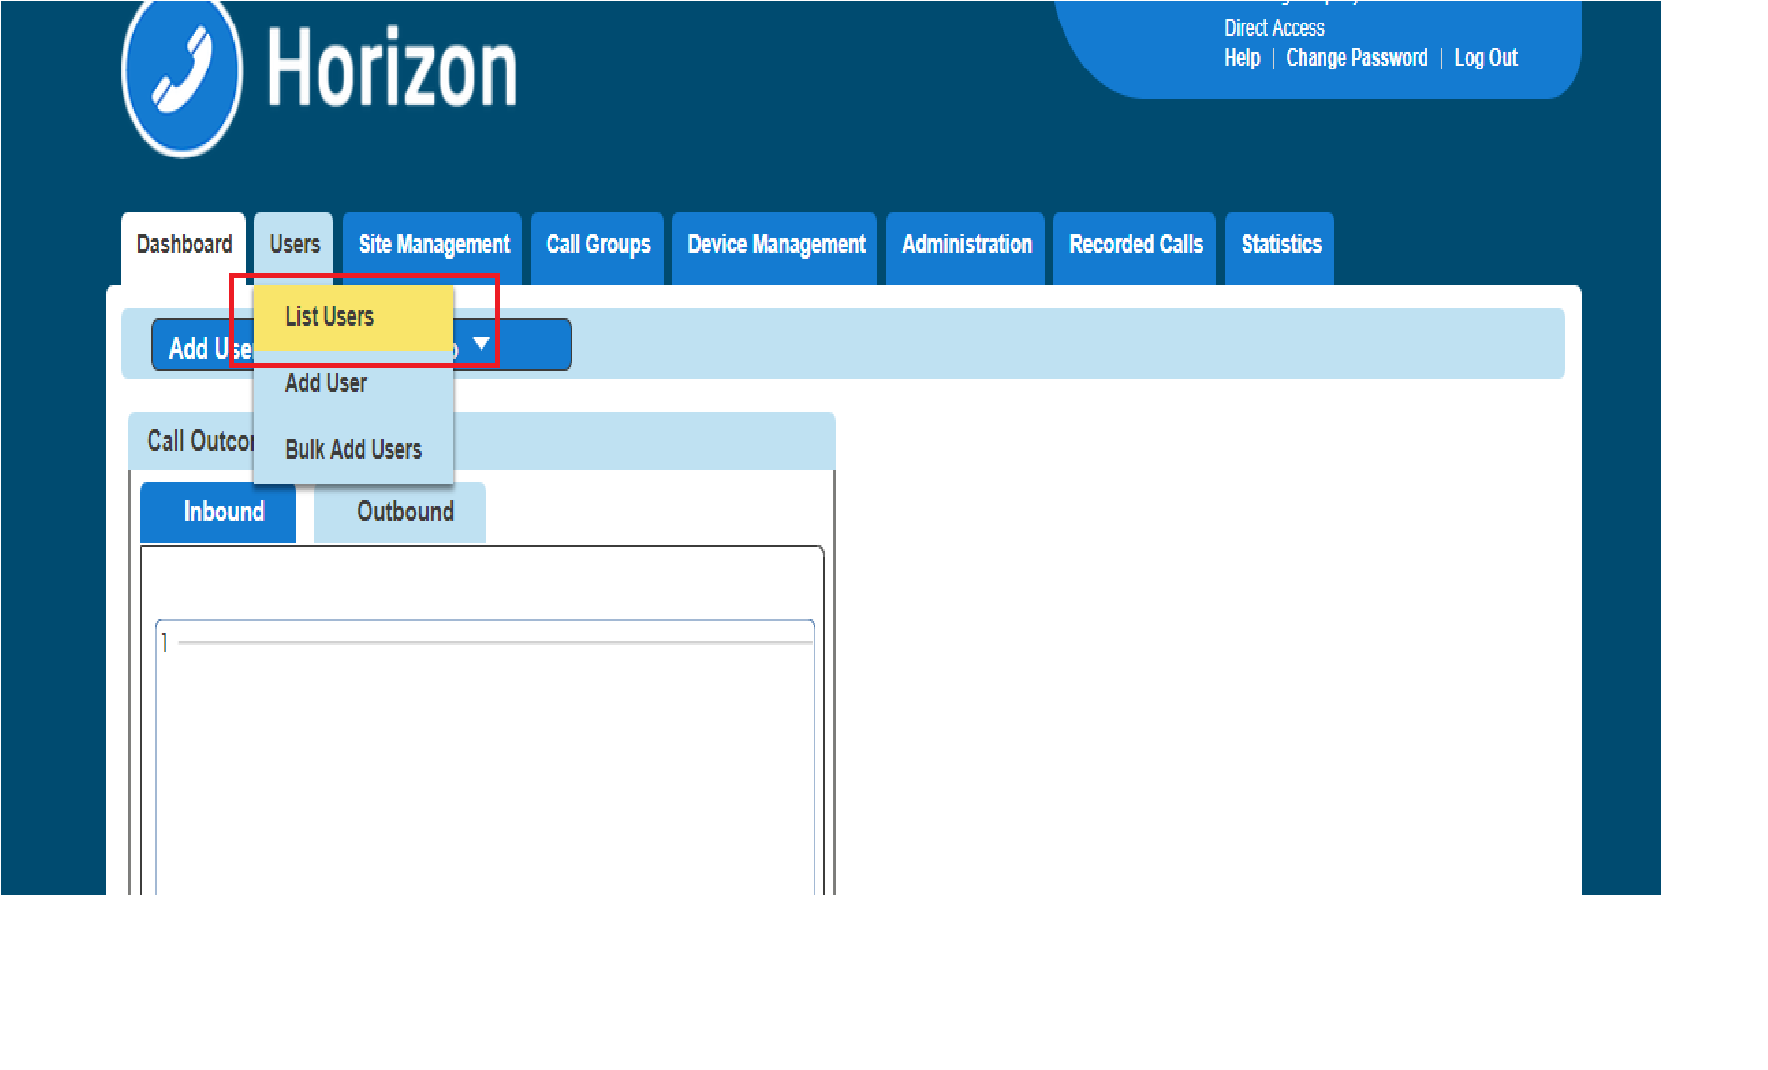Switch to the Inbound call outcomes tab

[x=218, y=512]
